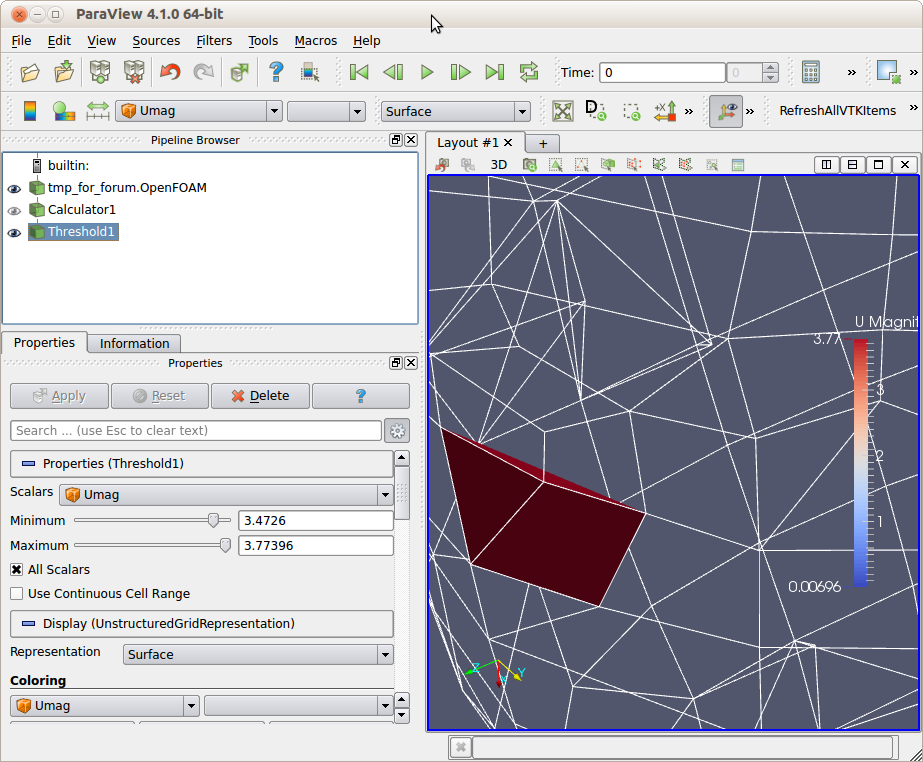Collapse the Display (UnstructuredGridRepresentation) section

pos(201,624)
